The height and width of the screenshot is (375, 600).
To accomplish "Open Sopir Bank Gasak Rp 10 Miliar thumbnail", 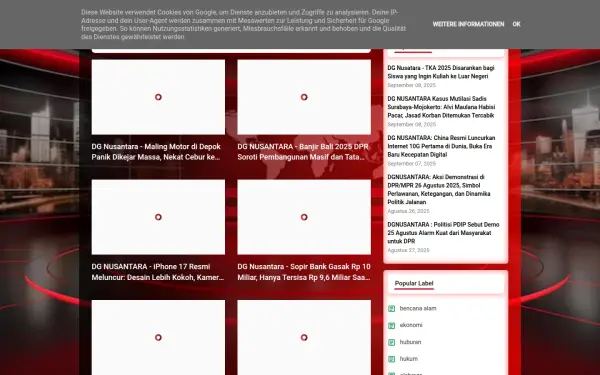I will click(304, 217).
